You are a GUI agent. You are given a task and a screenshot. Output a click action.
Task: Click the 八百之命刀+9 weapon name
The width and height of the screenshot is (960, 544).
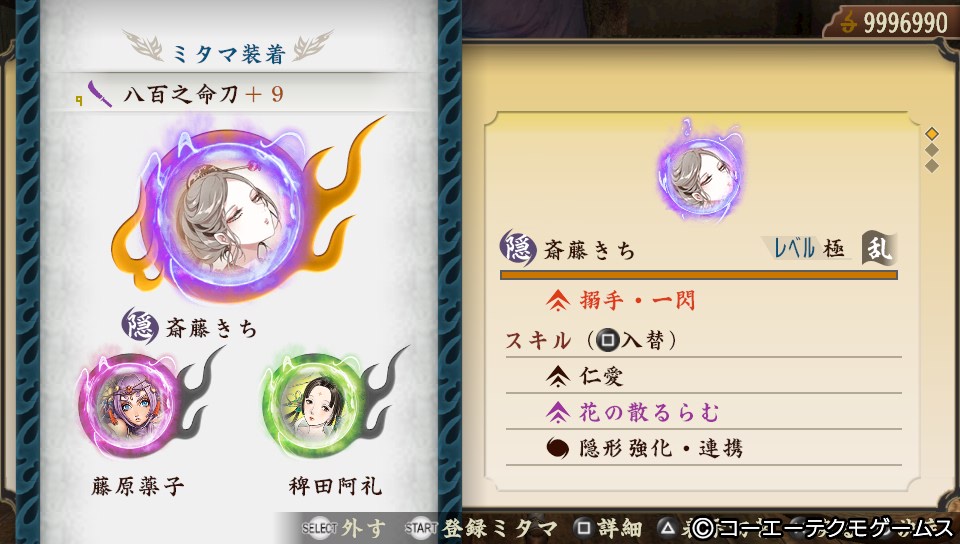(203, 94)
